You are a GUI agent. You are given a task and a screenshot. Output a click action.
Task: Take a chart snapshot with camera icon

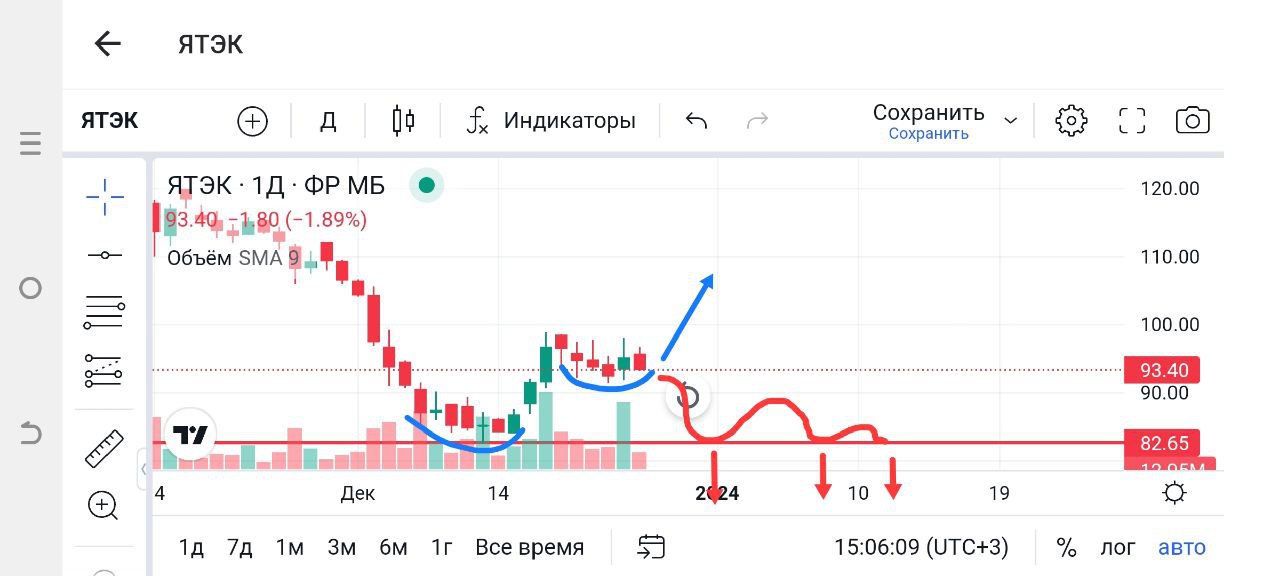click(x=1192, y=121)
